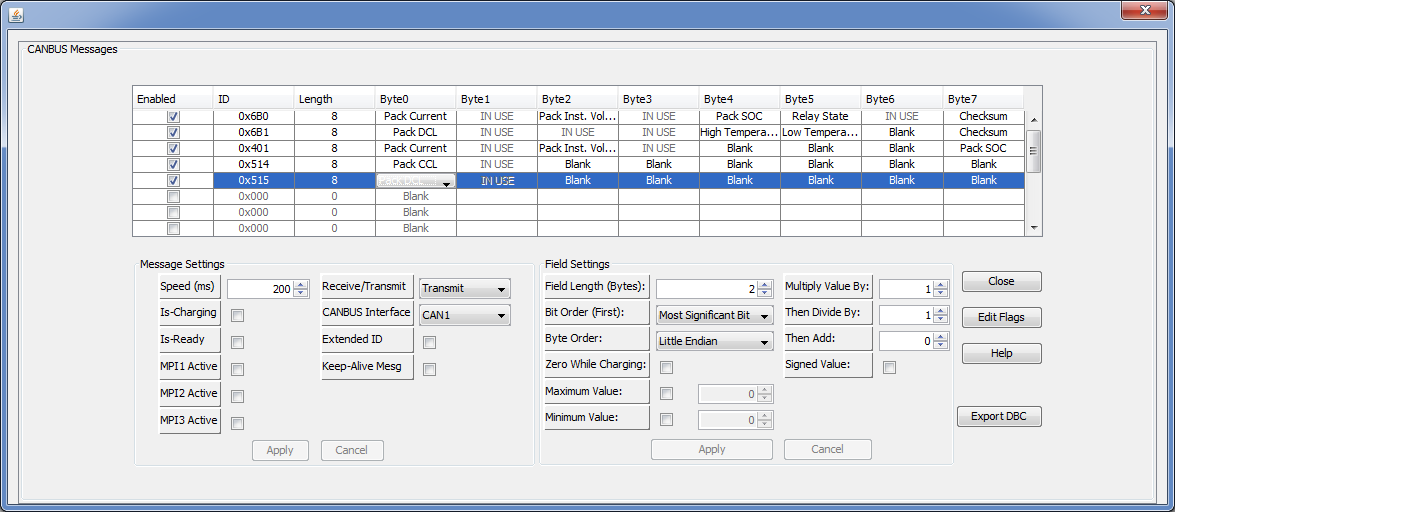
Task: Enable the Is-Charging checkbox
Action: (238, 316)
